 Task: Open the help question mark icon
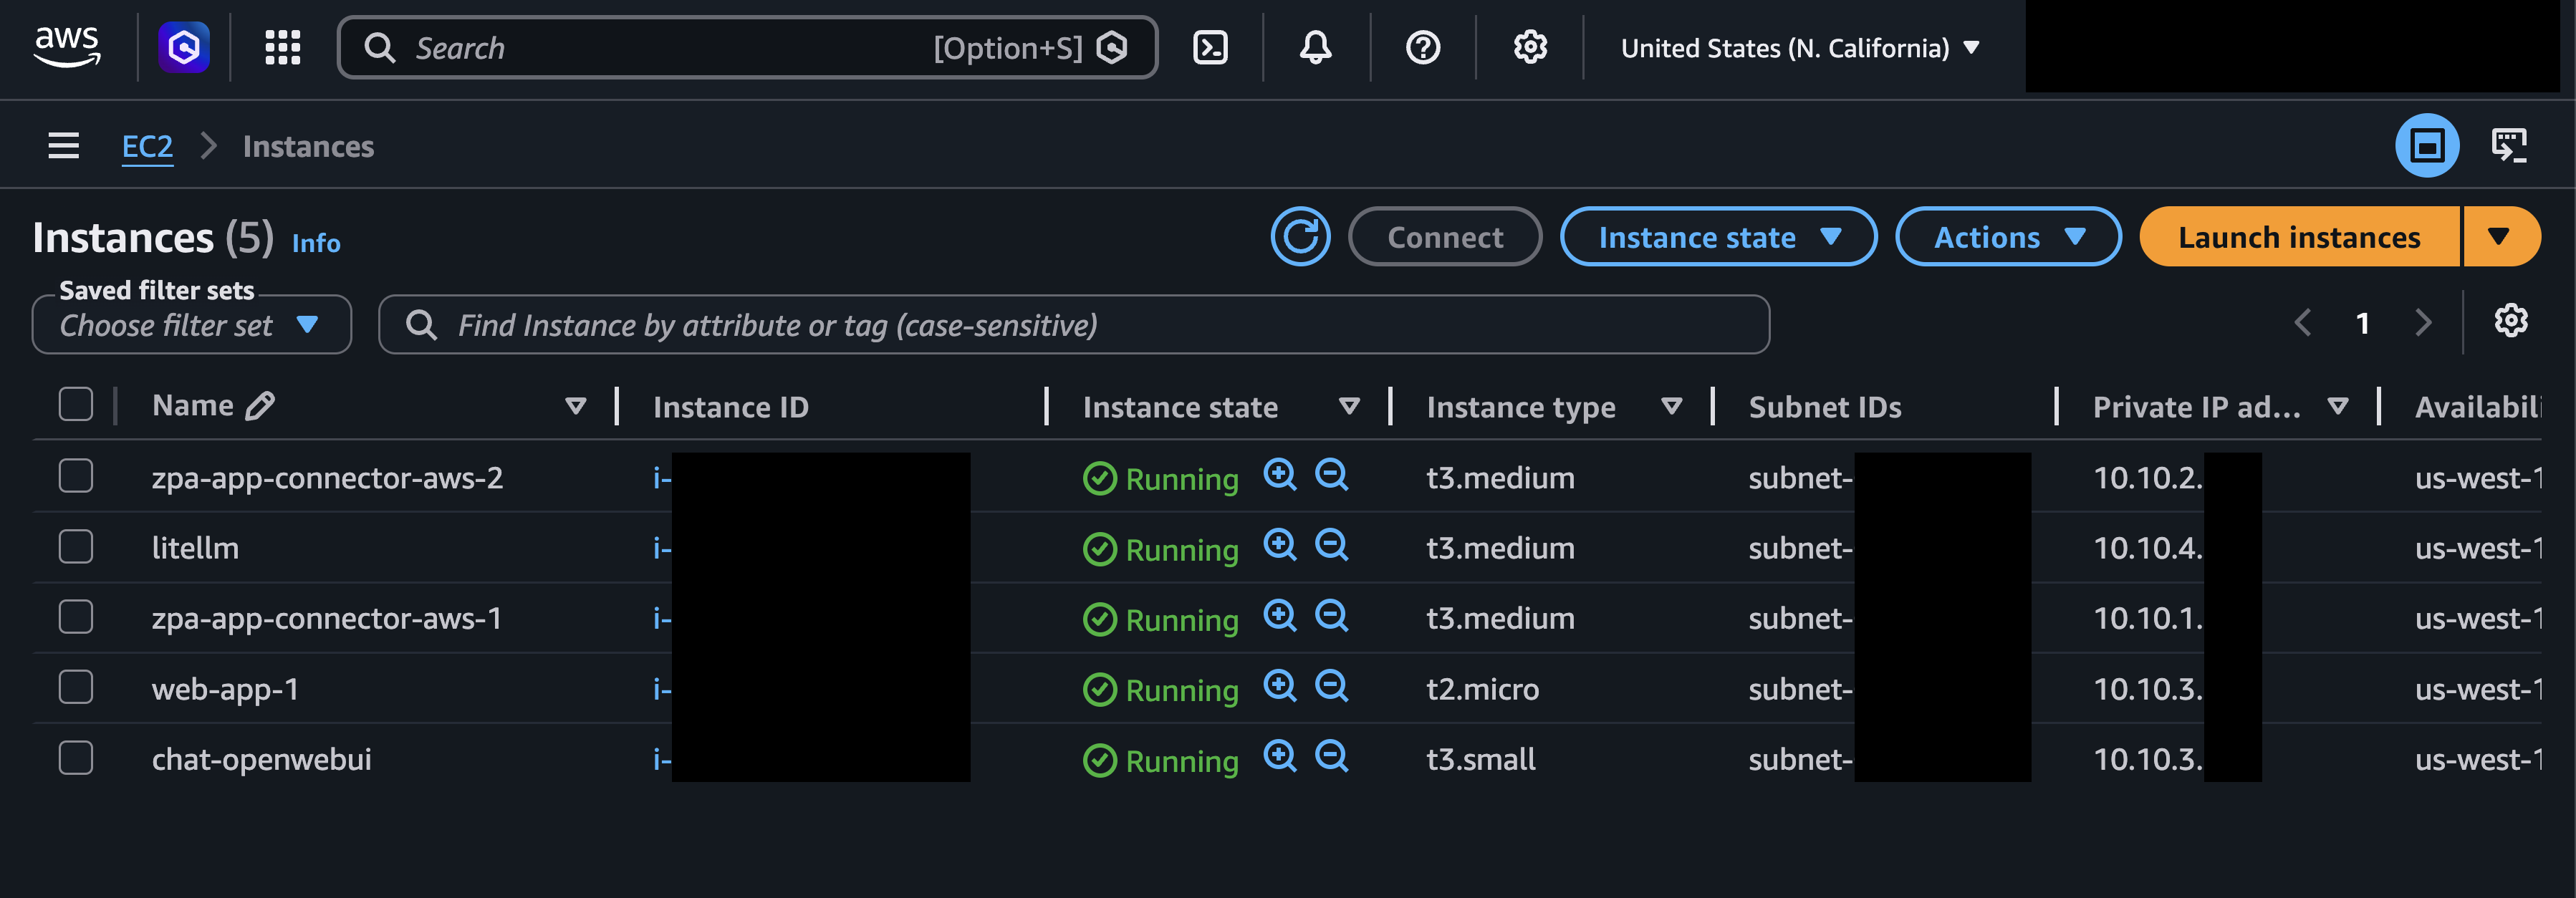coord(1422,47)
